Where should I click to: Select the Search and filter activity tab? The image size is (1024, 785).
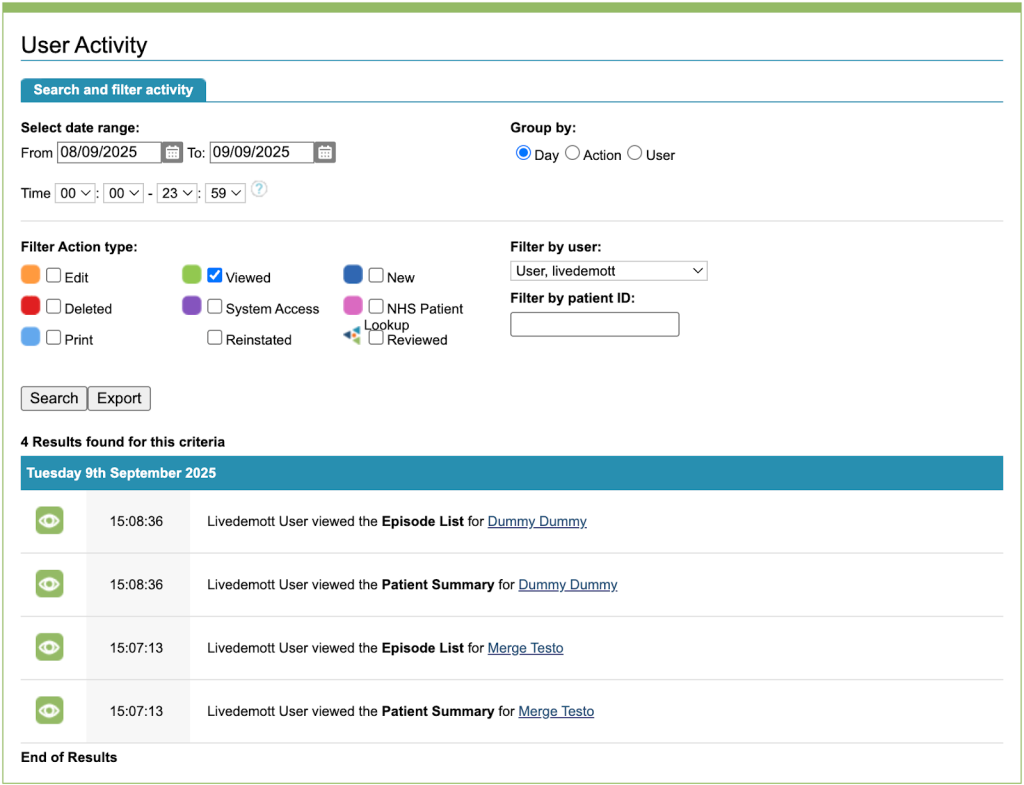pyautogui.click(x=113, y=90)
